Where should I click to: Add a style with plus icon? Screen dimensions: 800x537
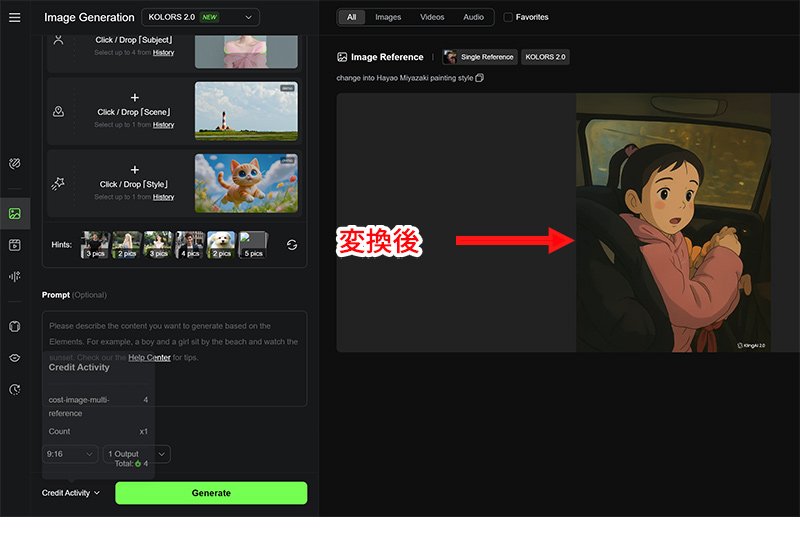coord(135,169)
